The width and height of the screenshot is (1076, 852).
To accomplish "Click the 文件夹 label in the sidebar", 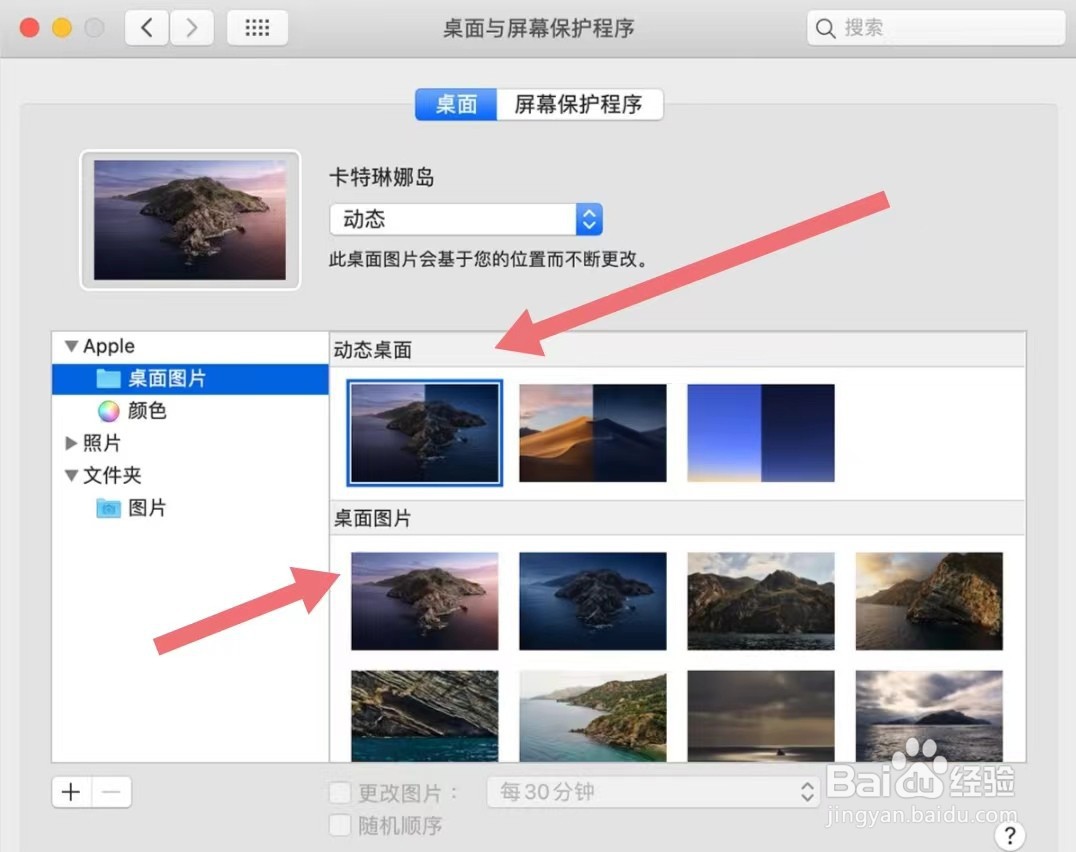I will 112,475.
